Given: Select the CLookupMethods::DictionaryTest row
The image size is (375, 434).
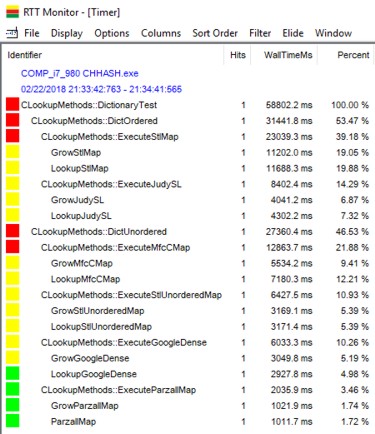Looking at the screenshot, I should (188, 105).
